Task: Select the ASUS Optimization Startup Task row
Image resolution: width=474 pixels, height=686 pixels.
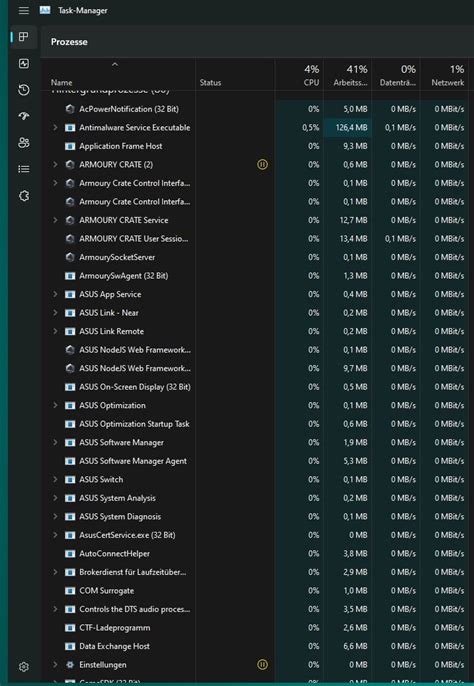Action: point(255,424)
